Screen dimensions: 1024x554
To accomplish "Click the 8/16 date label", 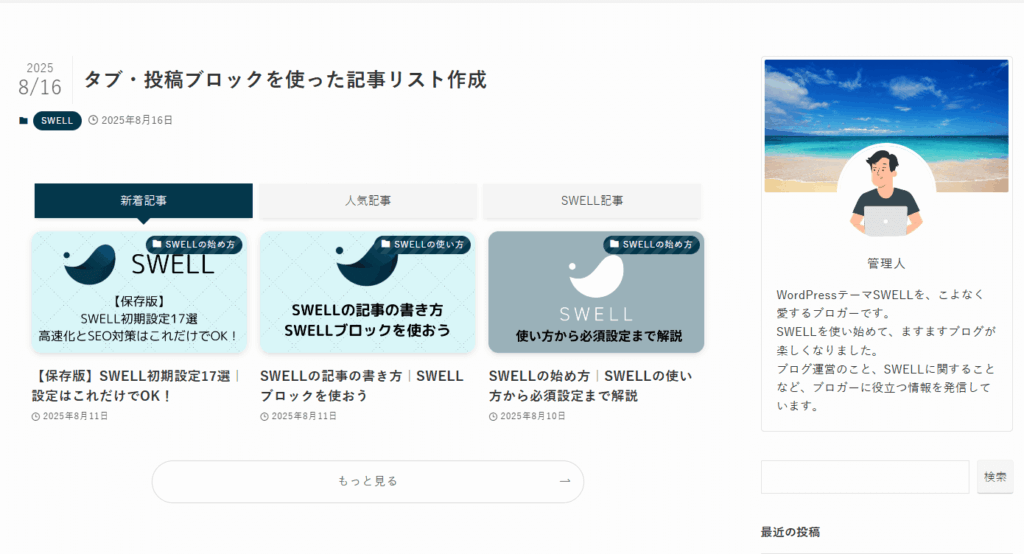I will (40, 87).
